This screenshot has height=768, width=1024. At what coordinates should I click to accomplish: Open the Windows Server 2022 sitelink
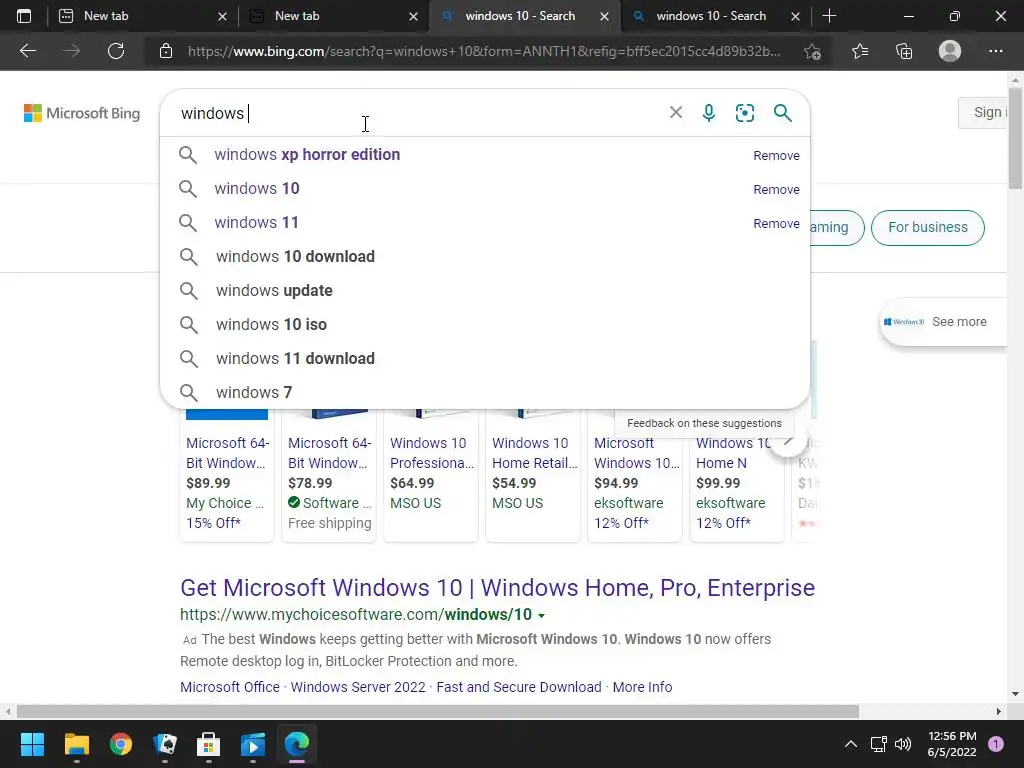coord(358,687)
